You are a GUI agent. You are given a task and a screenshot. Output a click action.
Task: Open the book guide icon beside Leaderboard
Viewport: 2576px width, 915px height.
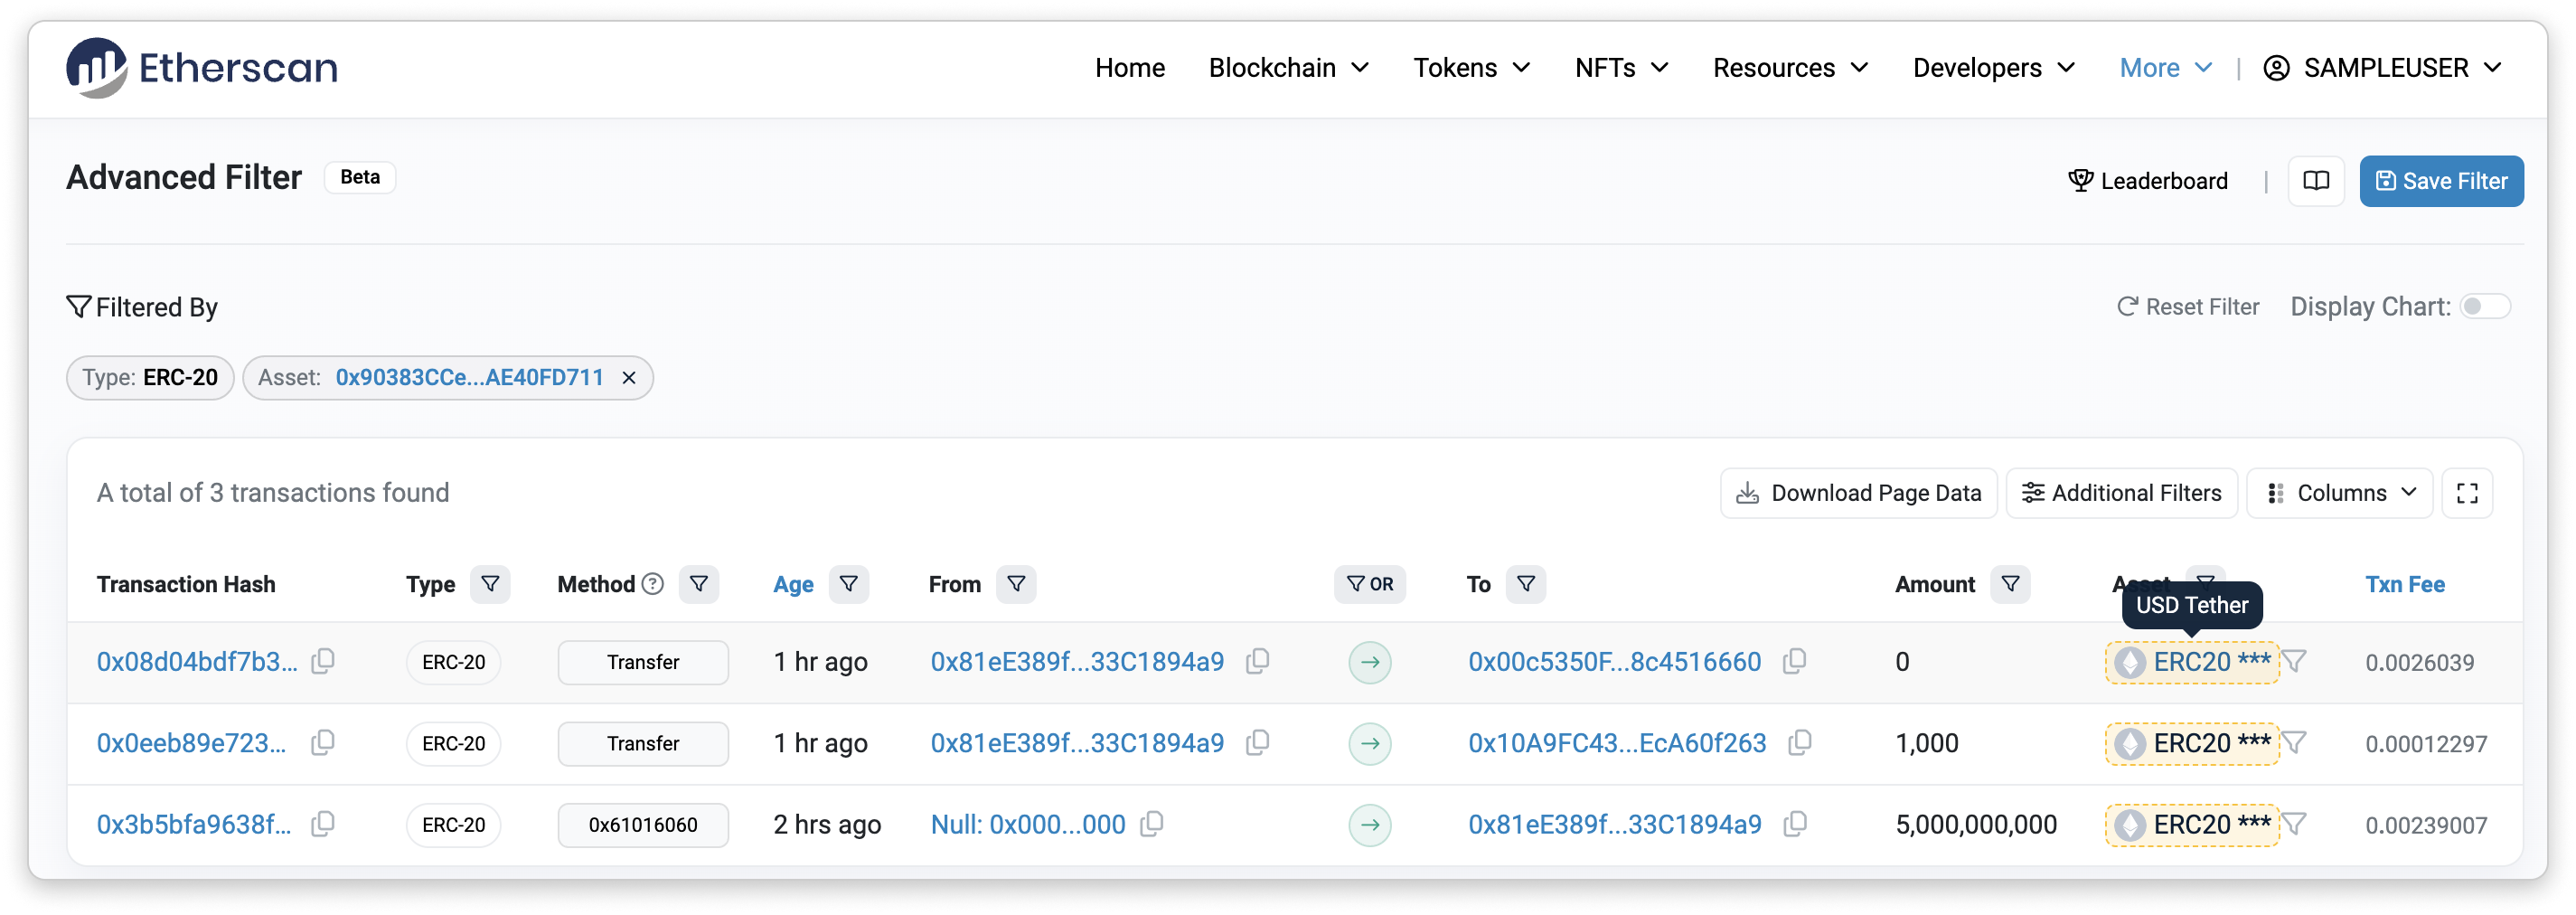click(2315, 181)
